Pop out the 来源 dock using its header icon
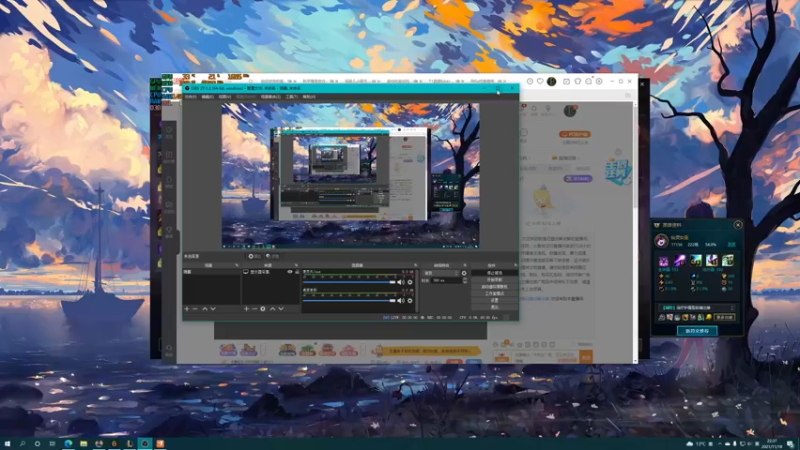800x450 pixels. [296, 265]
